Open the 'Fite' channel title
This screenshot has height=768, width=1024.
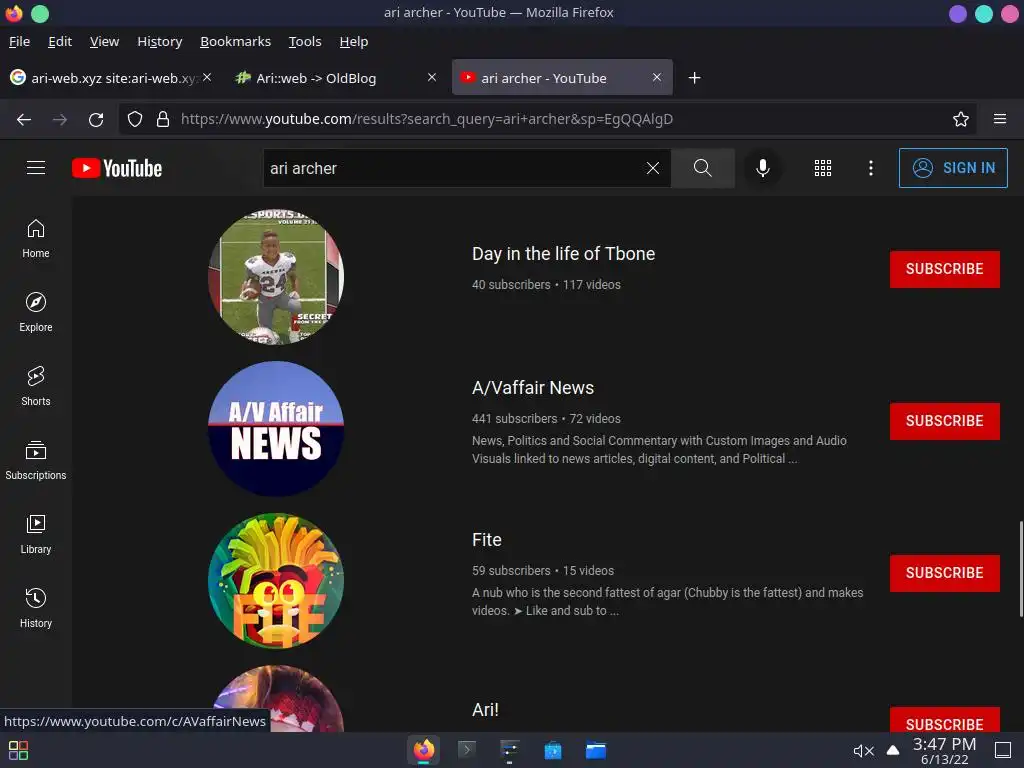point(487,539)
